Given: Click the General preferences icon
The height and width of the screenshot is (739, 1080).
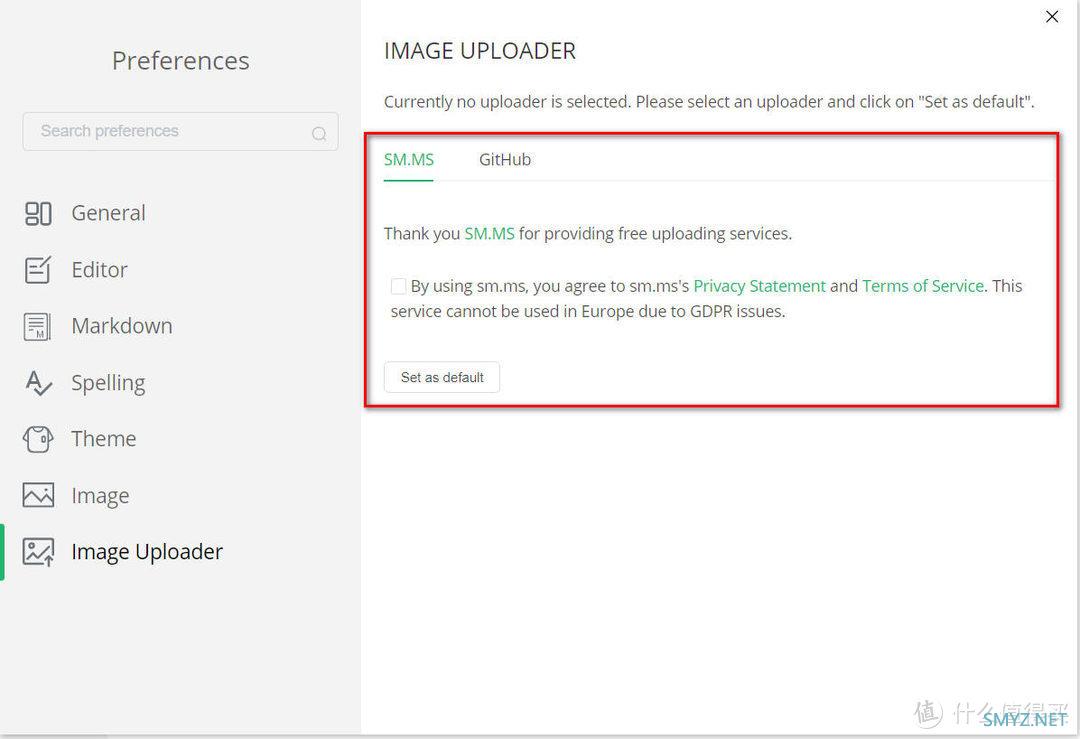Looking at the screenshot, I should [x=38, y=214].
